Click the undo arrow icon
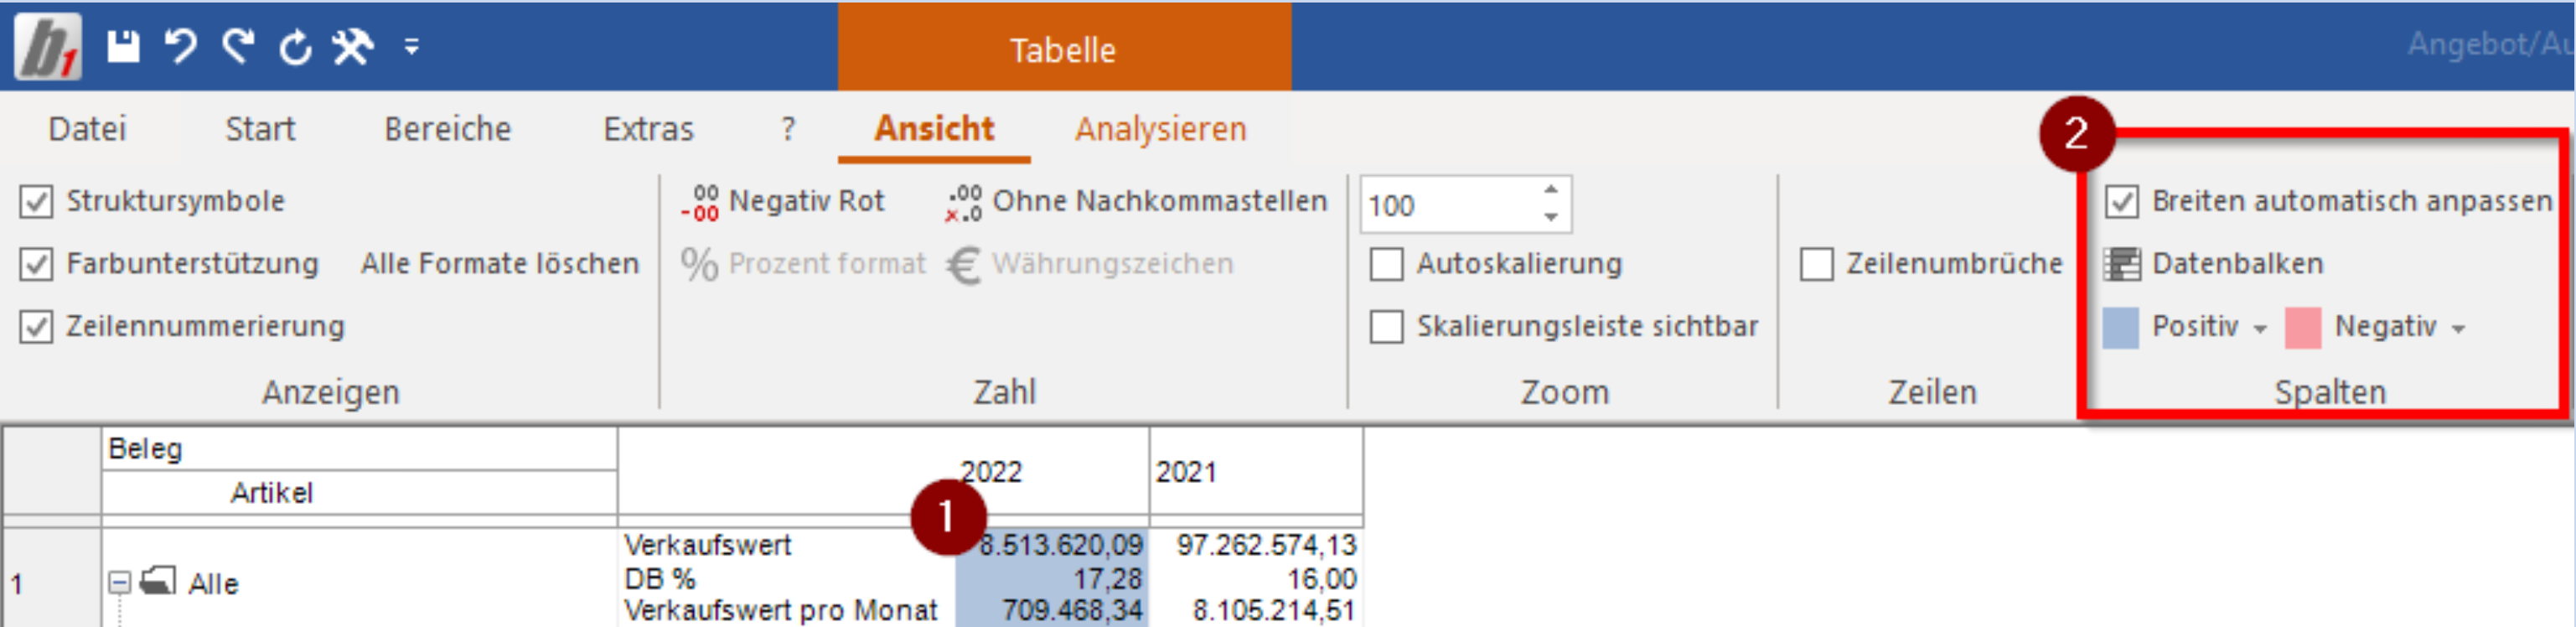Image resolution: width=2576 pixels, height=627 pixels. pos(180,46)
